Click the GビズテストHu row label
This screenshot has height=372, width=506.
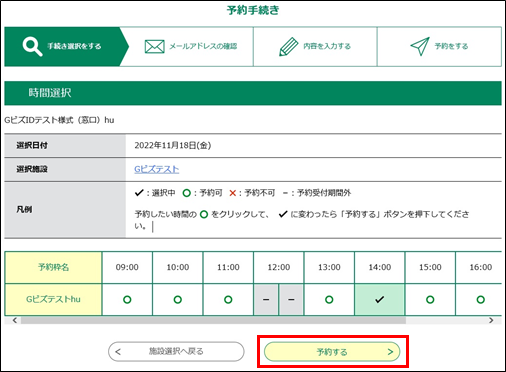[x=53, y=299]
